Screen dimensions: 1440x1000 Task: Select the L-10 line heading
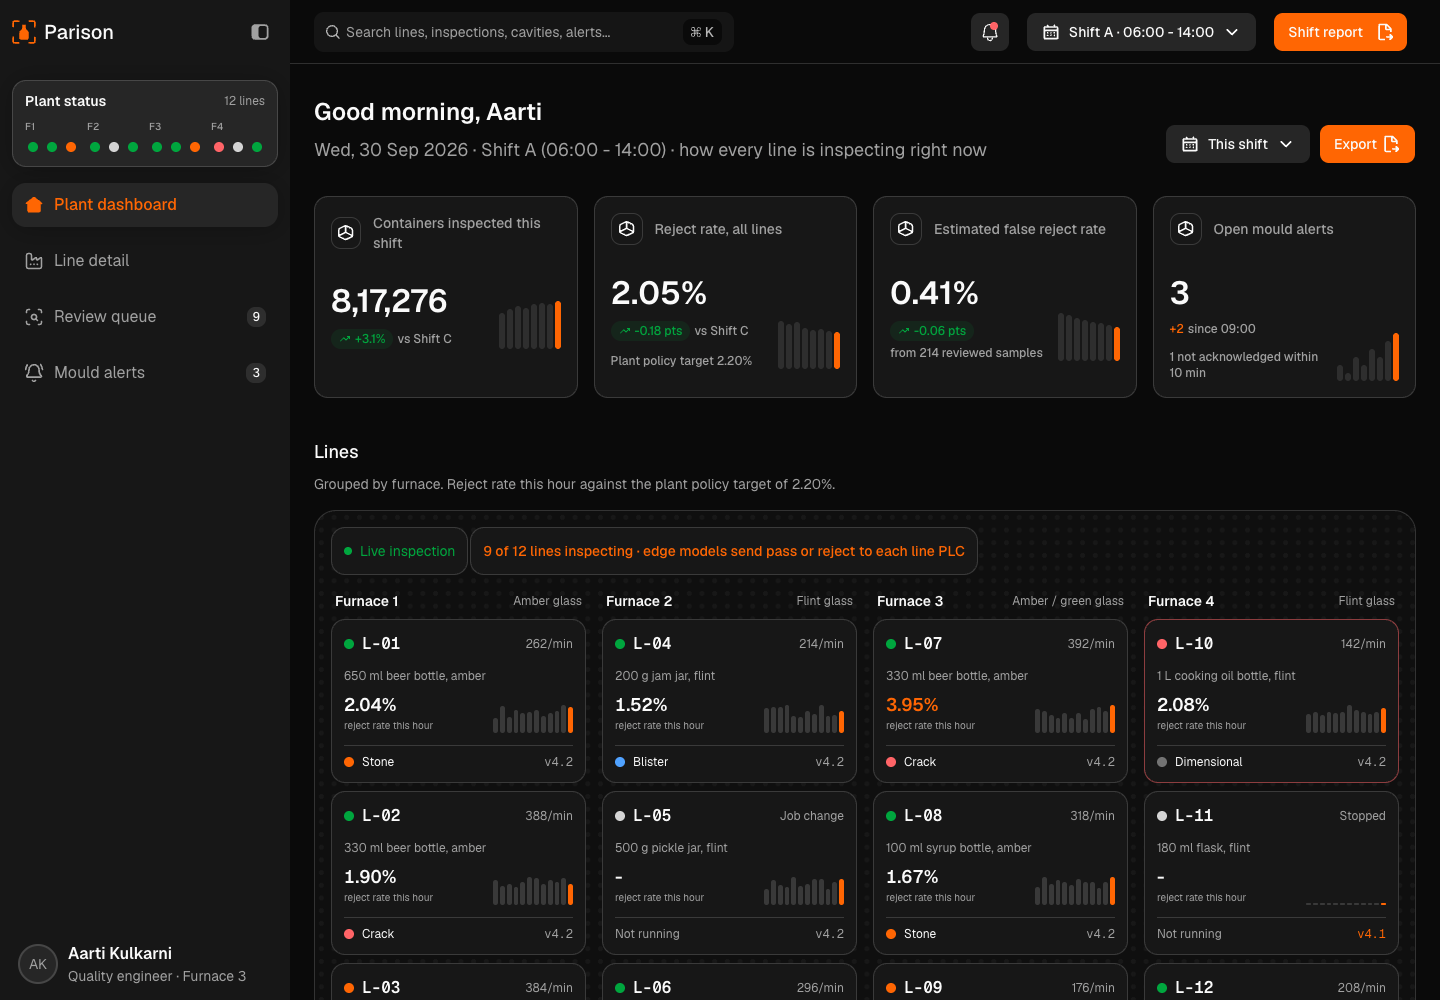1194,644
